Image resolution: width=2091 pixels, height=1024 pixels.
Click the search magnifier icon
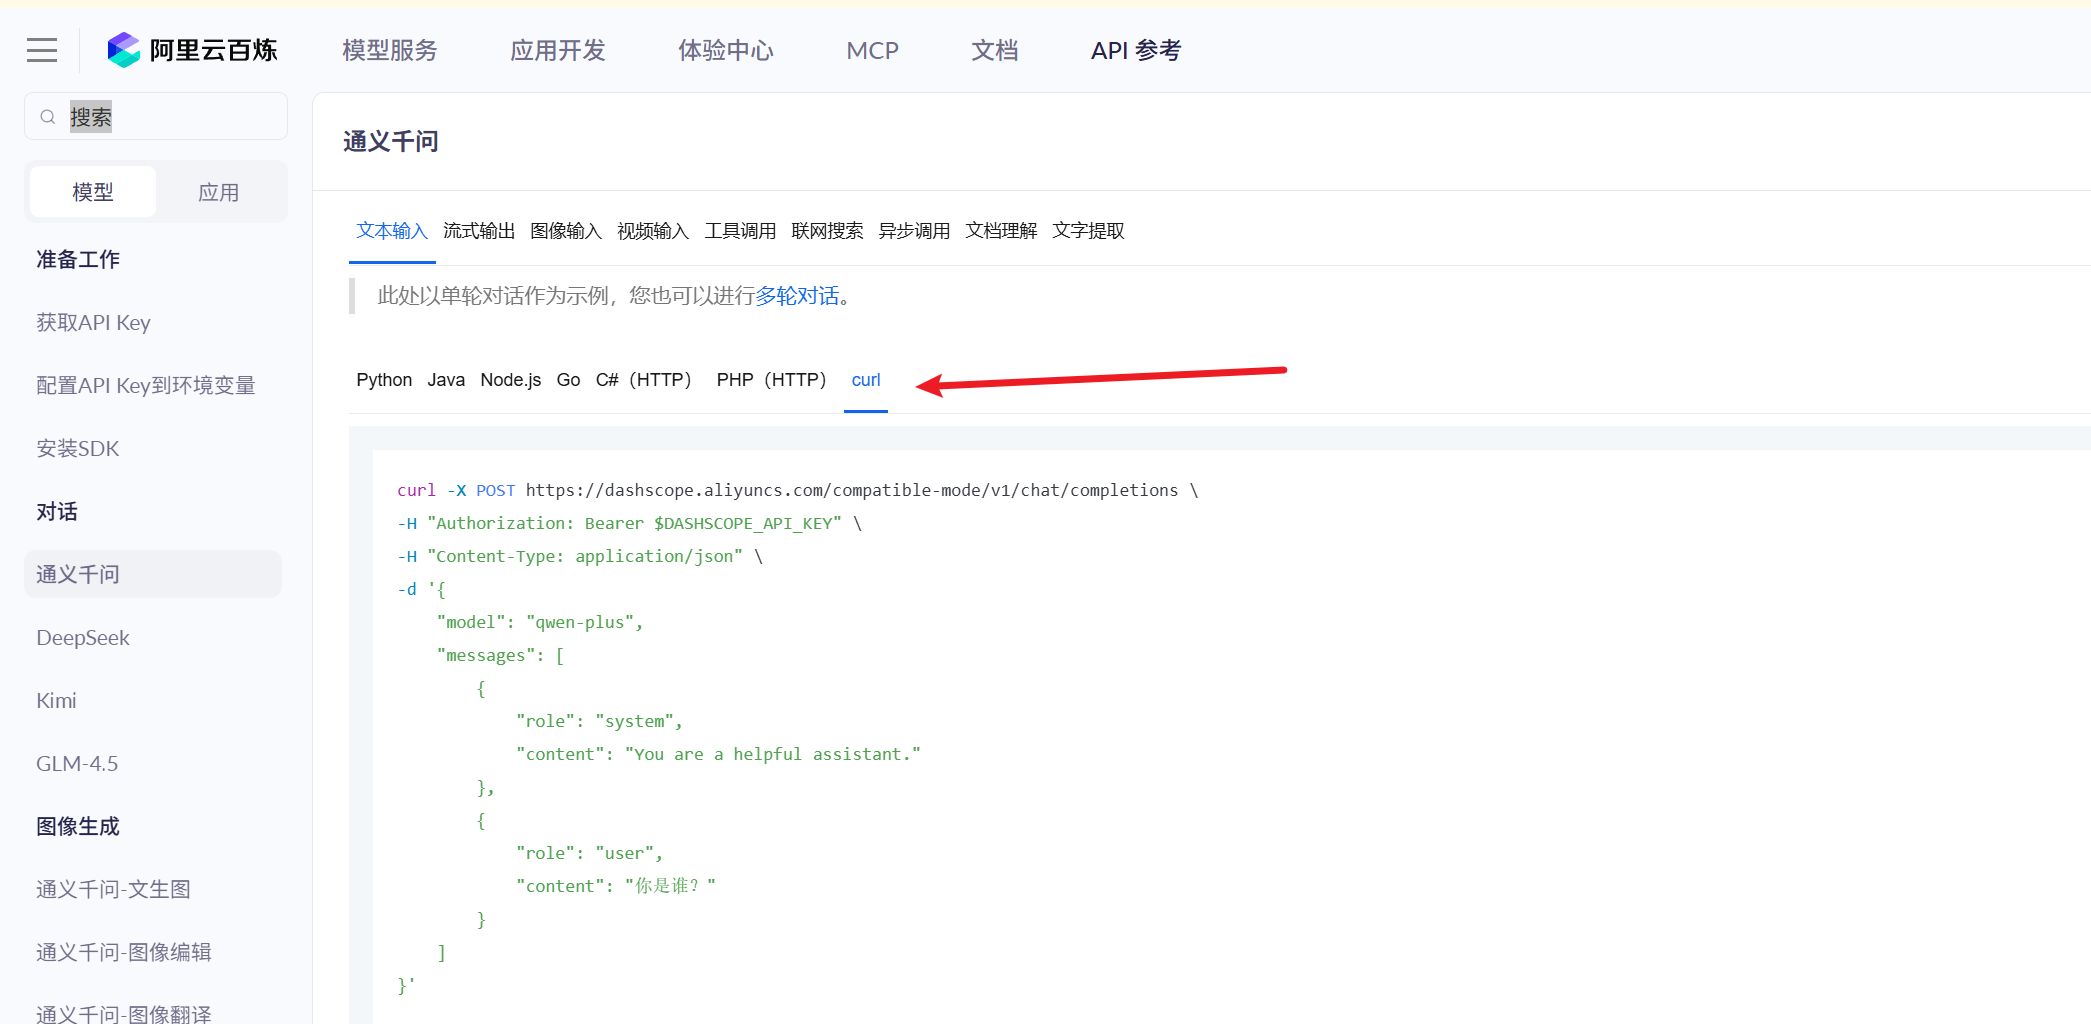pyautogui.click(x=47, y=117)
